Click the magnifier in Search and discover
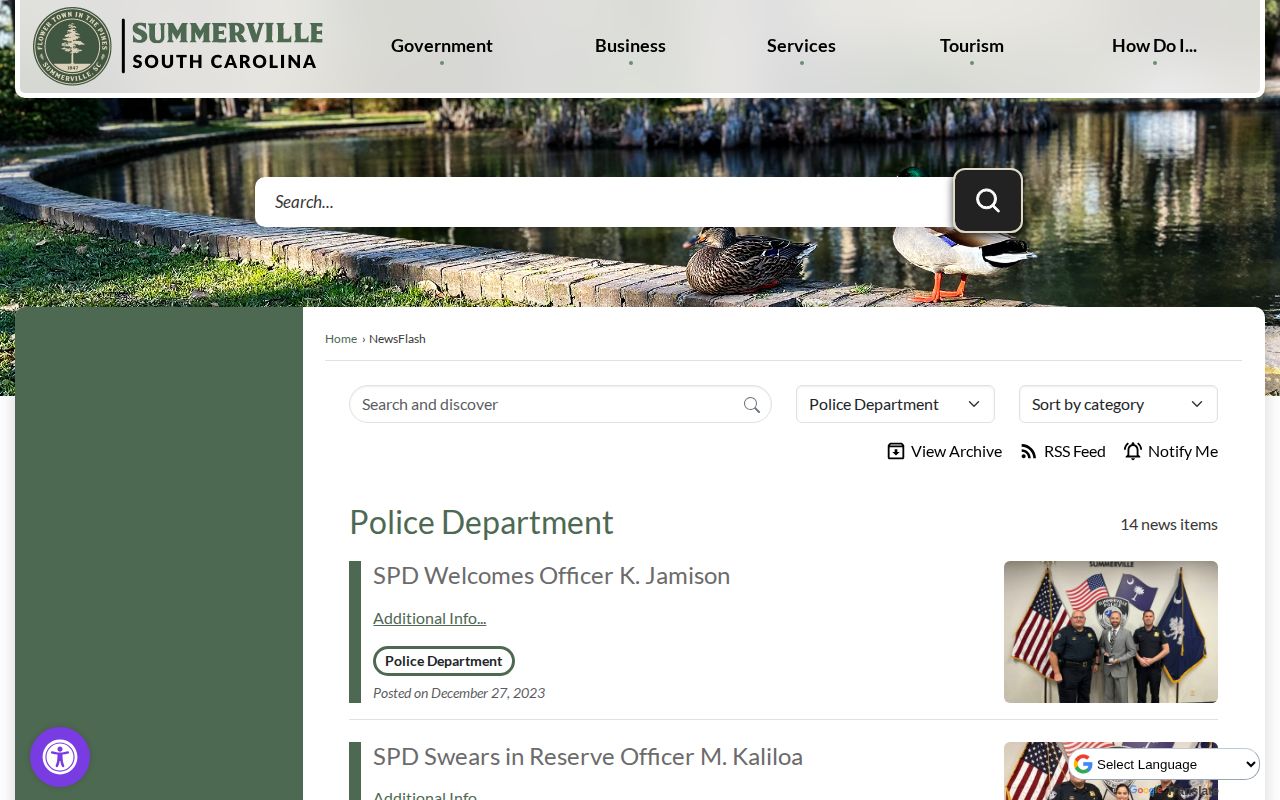This screenshot has width=1280, height=800. [752, 405]
